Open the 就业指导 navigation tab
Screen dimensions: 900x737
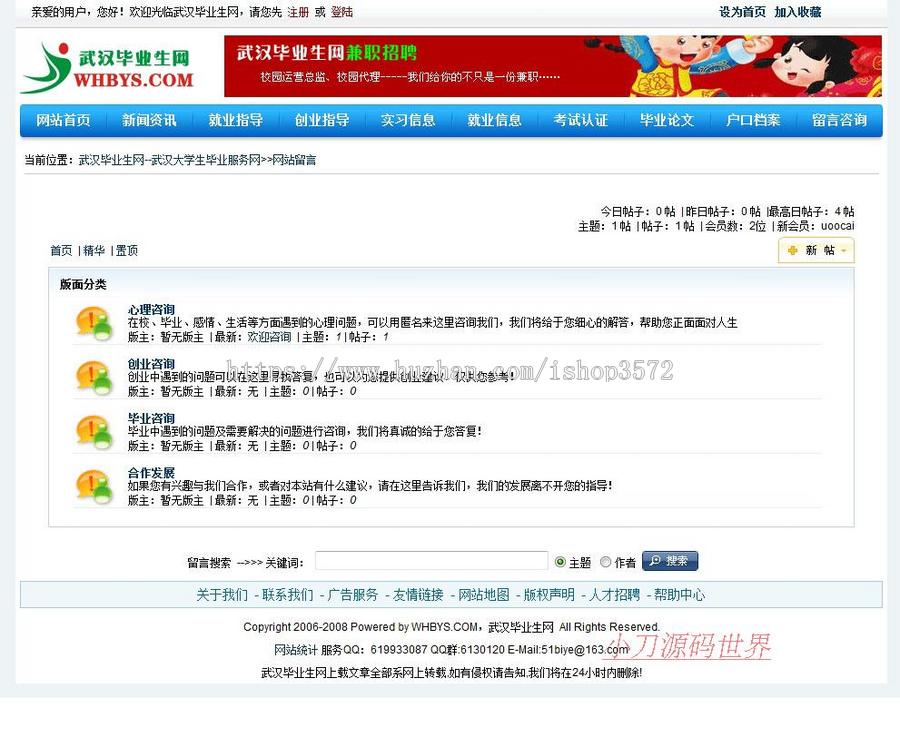[x=235, y=120]
